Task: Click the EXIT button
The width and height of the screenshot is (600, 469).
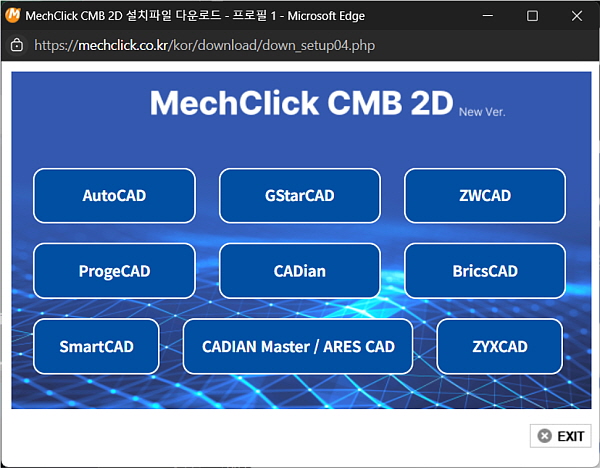Action: [x=561, y=436]
